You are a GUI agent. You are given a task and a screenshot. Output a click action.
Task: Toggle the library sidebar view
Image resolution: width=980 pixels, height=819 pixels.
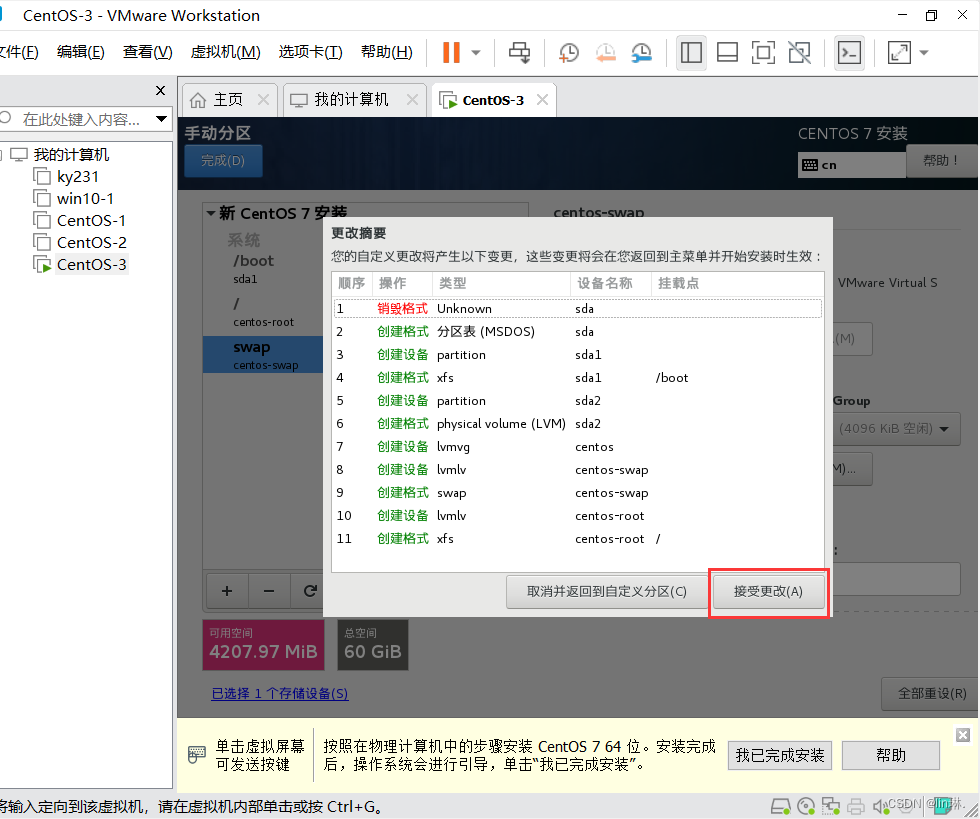click(x=691, y=53)
